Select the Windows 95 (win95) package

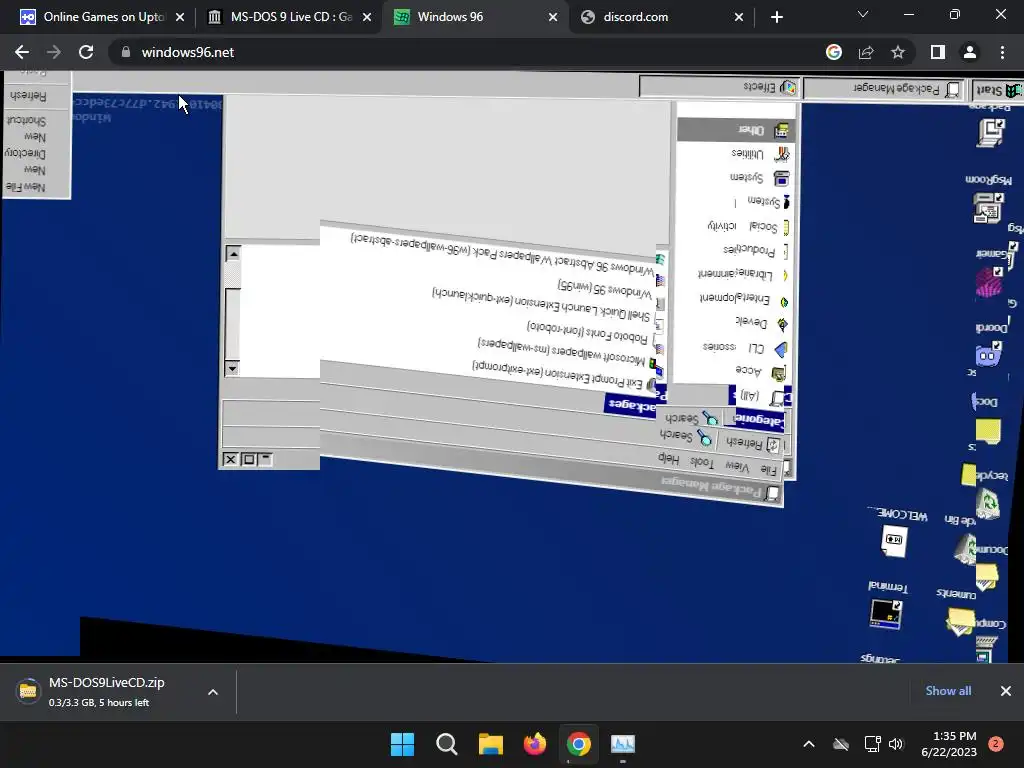point(604,288)
